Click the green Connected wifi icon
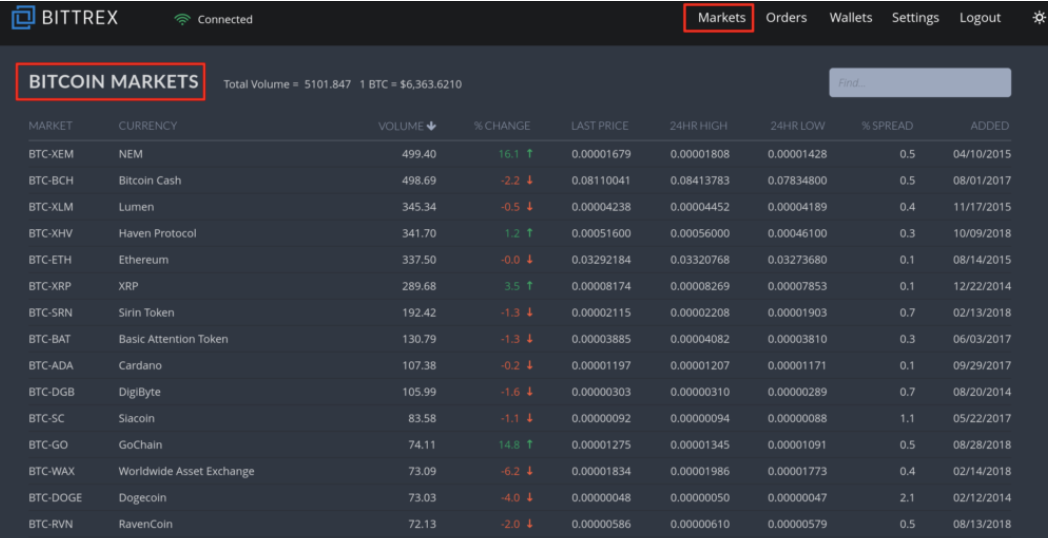Viewport: 1048px width, 538px height. (x=182, y=19)
